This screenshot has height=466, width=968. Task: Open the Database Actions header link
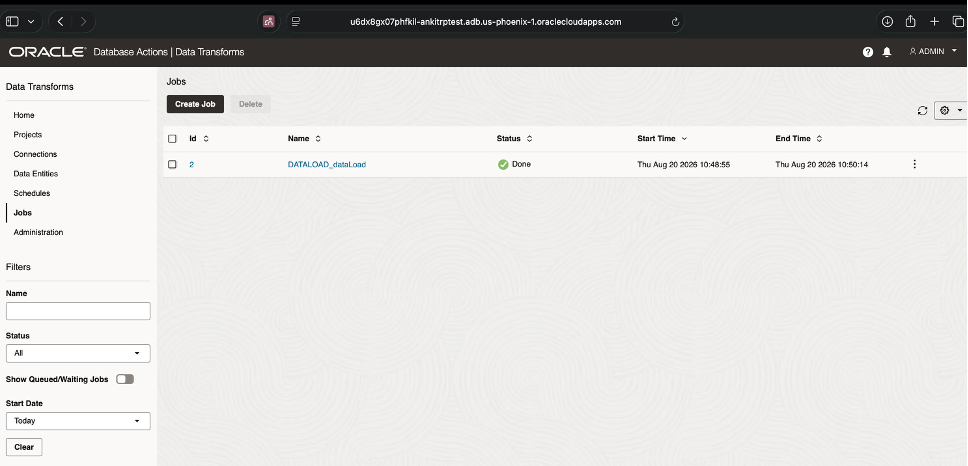(x=130, y=52)
